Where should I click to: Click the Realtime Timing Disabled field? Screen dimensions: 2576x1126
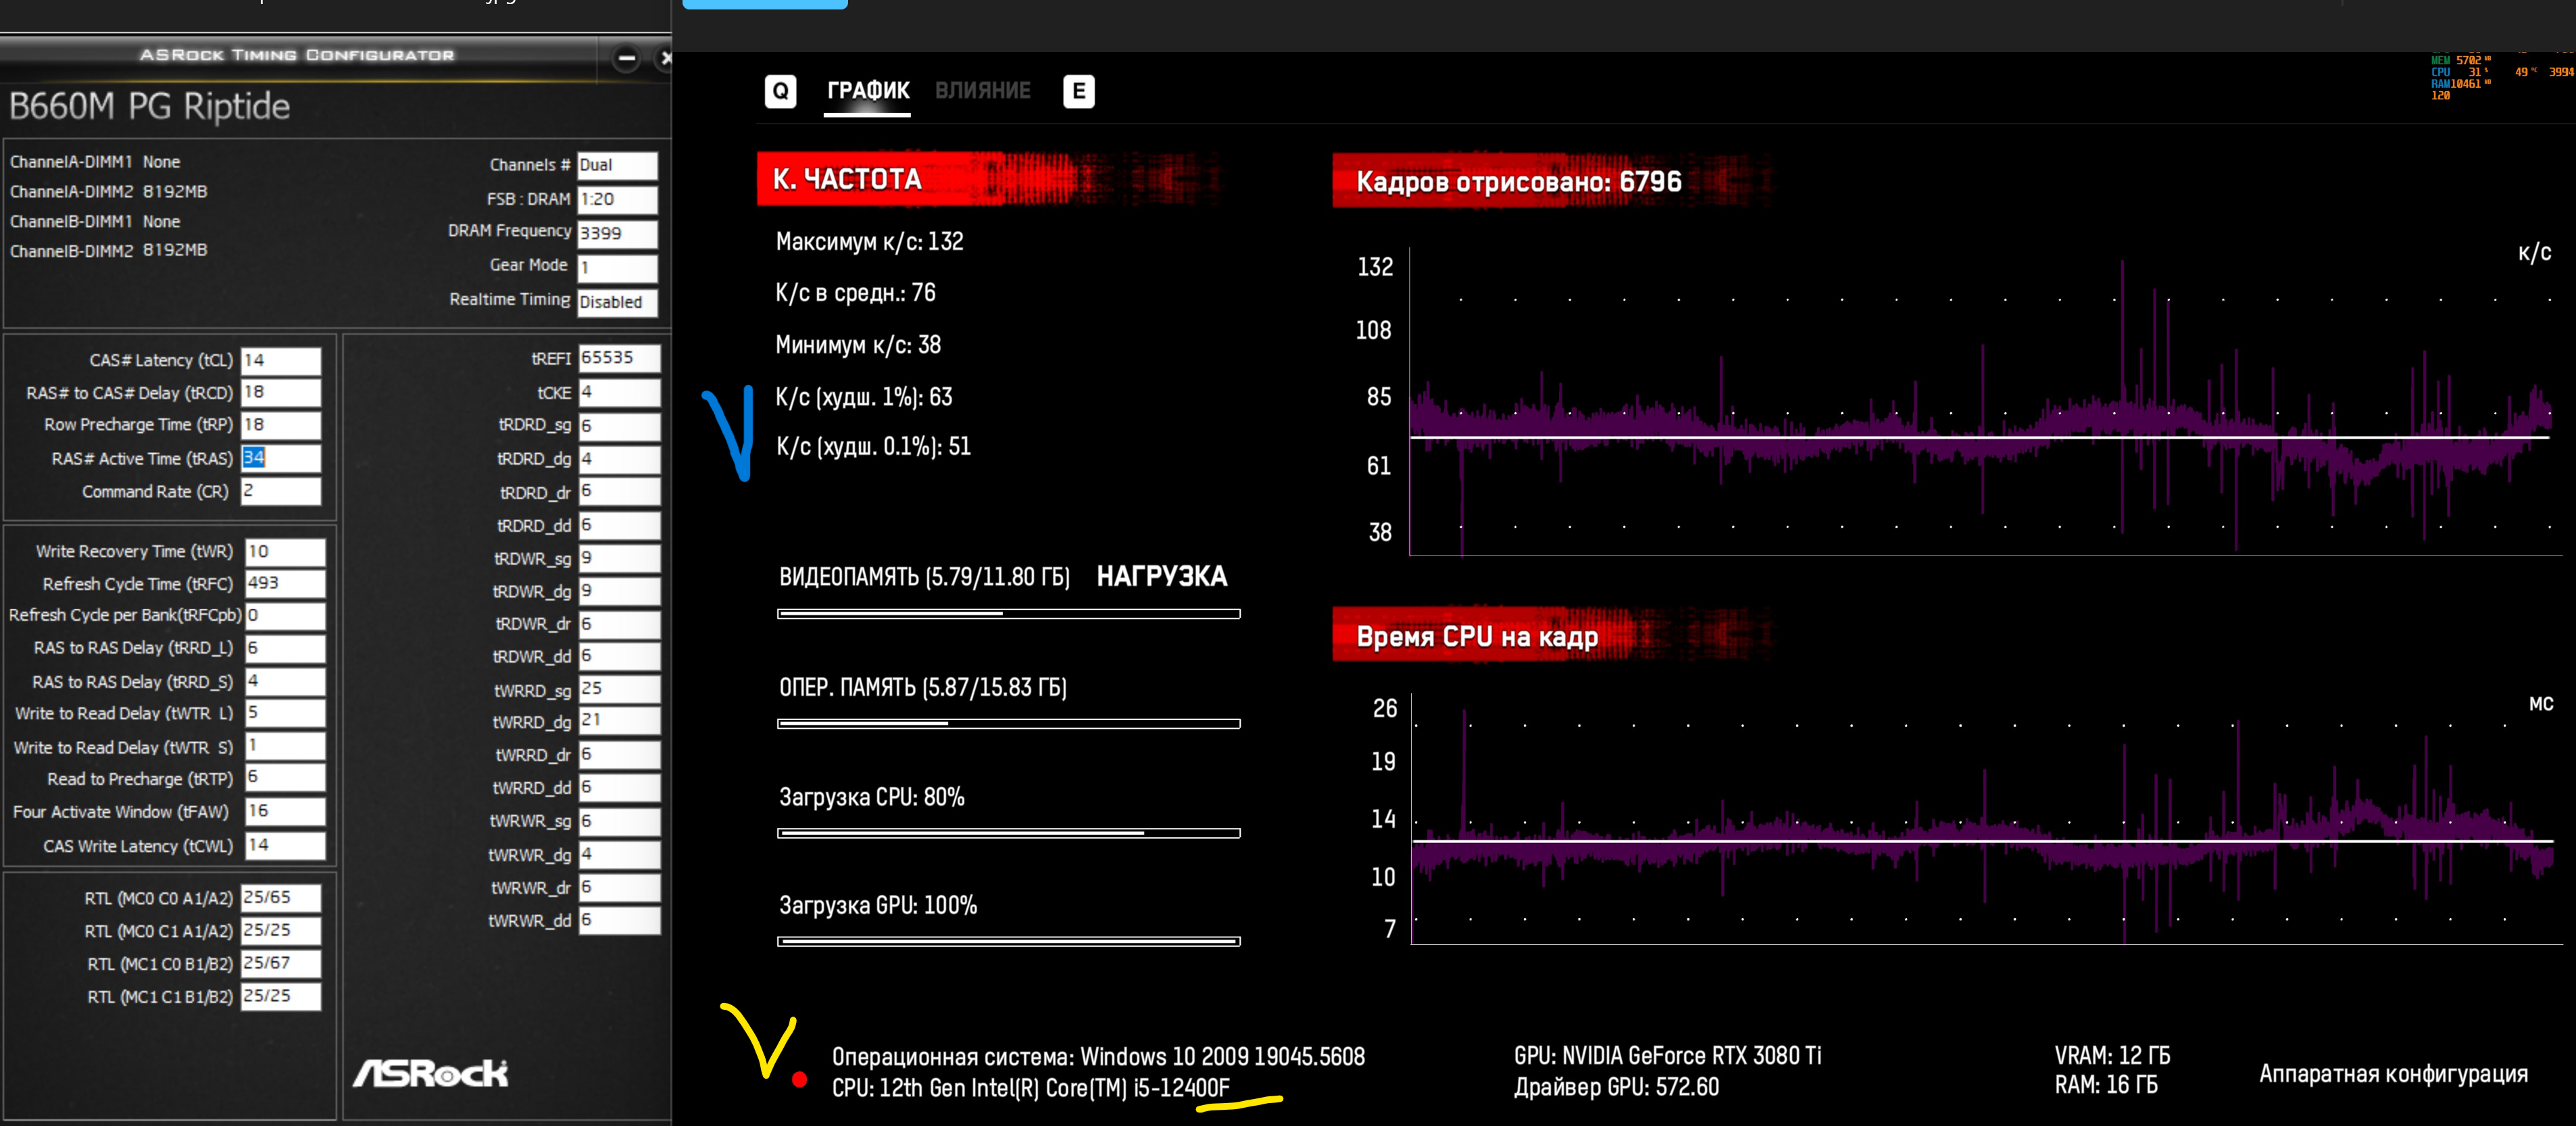click(x=617, y=302)
